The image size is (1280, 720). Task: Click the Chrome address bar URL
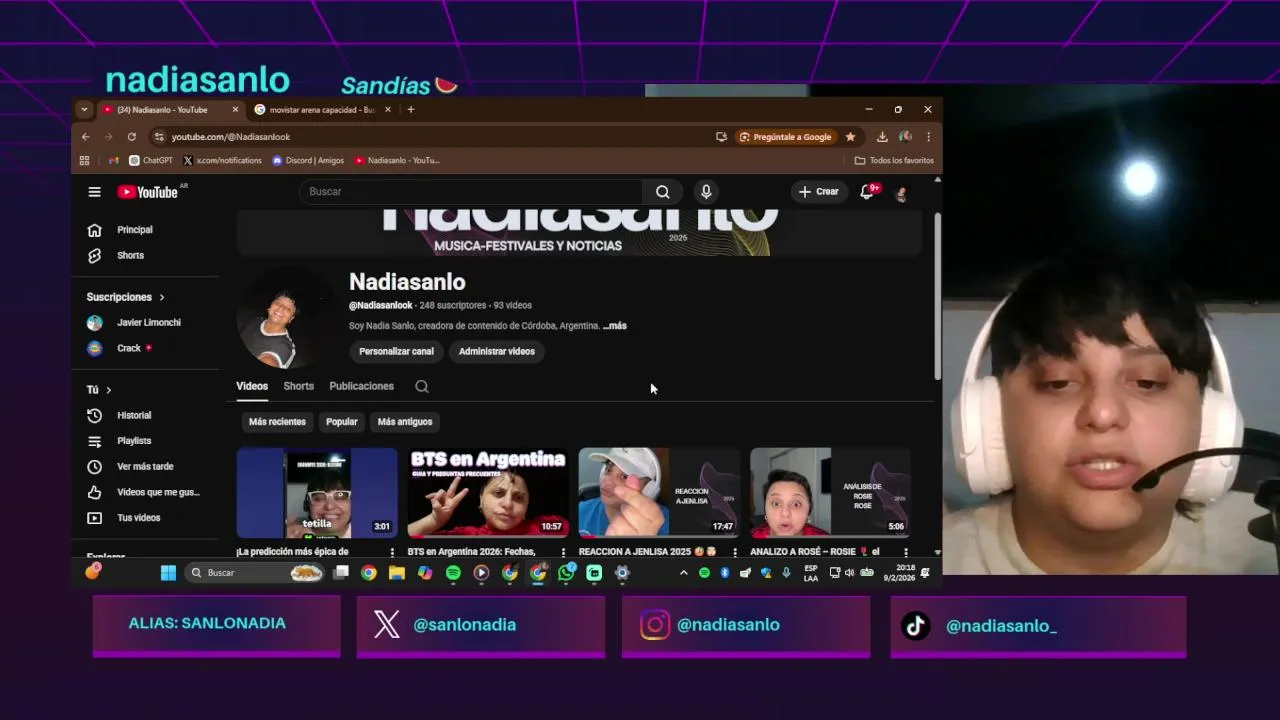point(230,137)
